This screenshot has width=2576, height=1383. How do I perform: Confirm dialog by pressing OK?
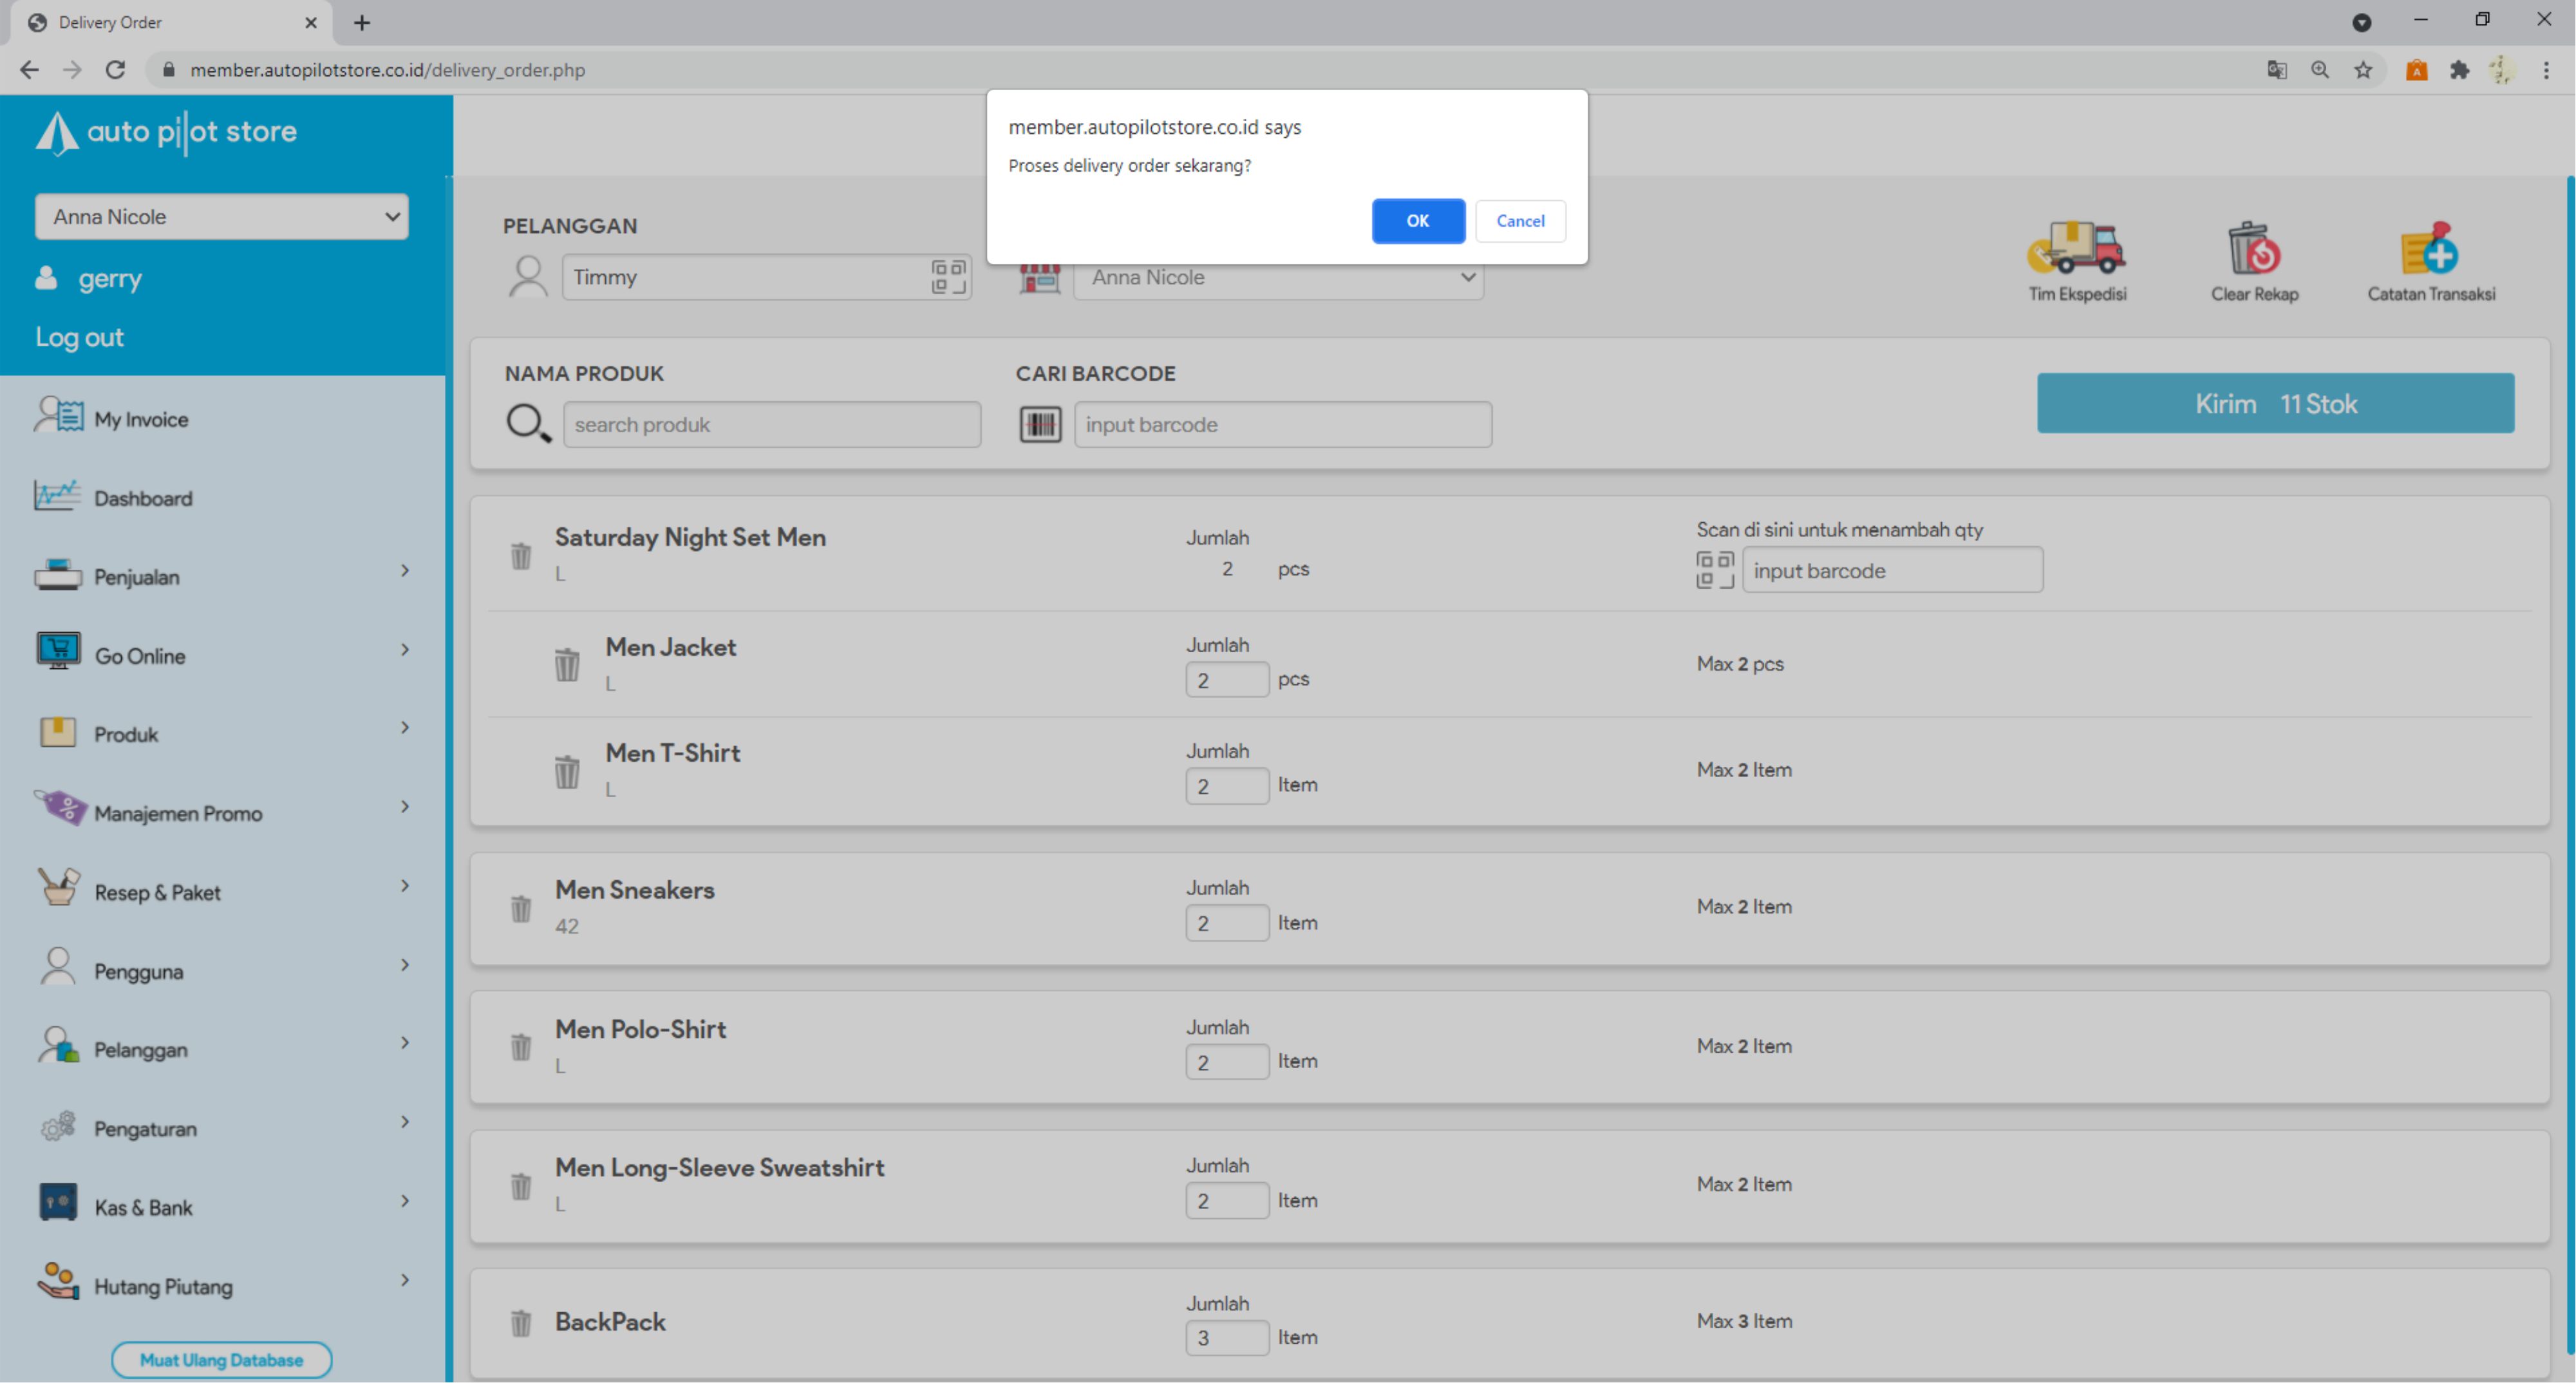pos(1417,221)
